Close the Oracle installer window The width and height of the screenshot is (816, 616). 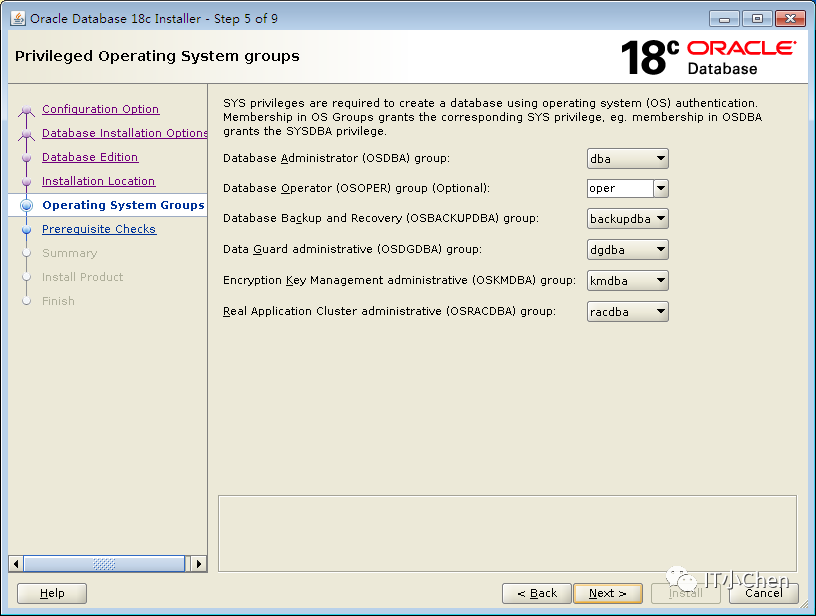coord(790,19)
